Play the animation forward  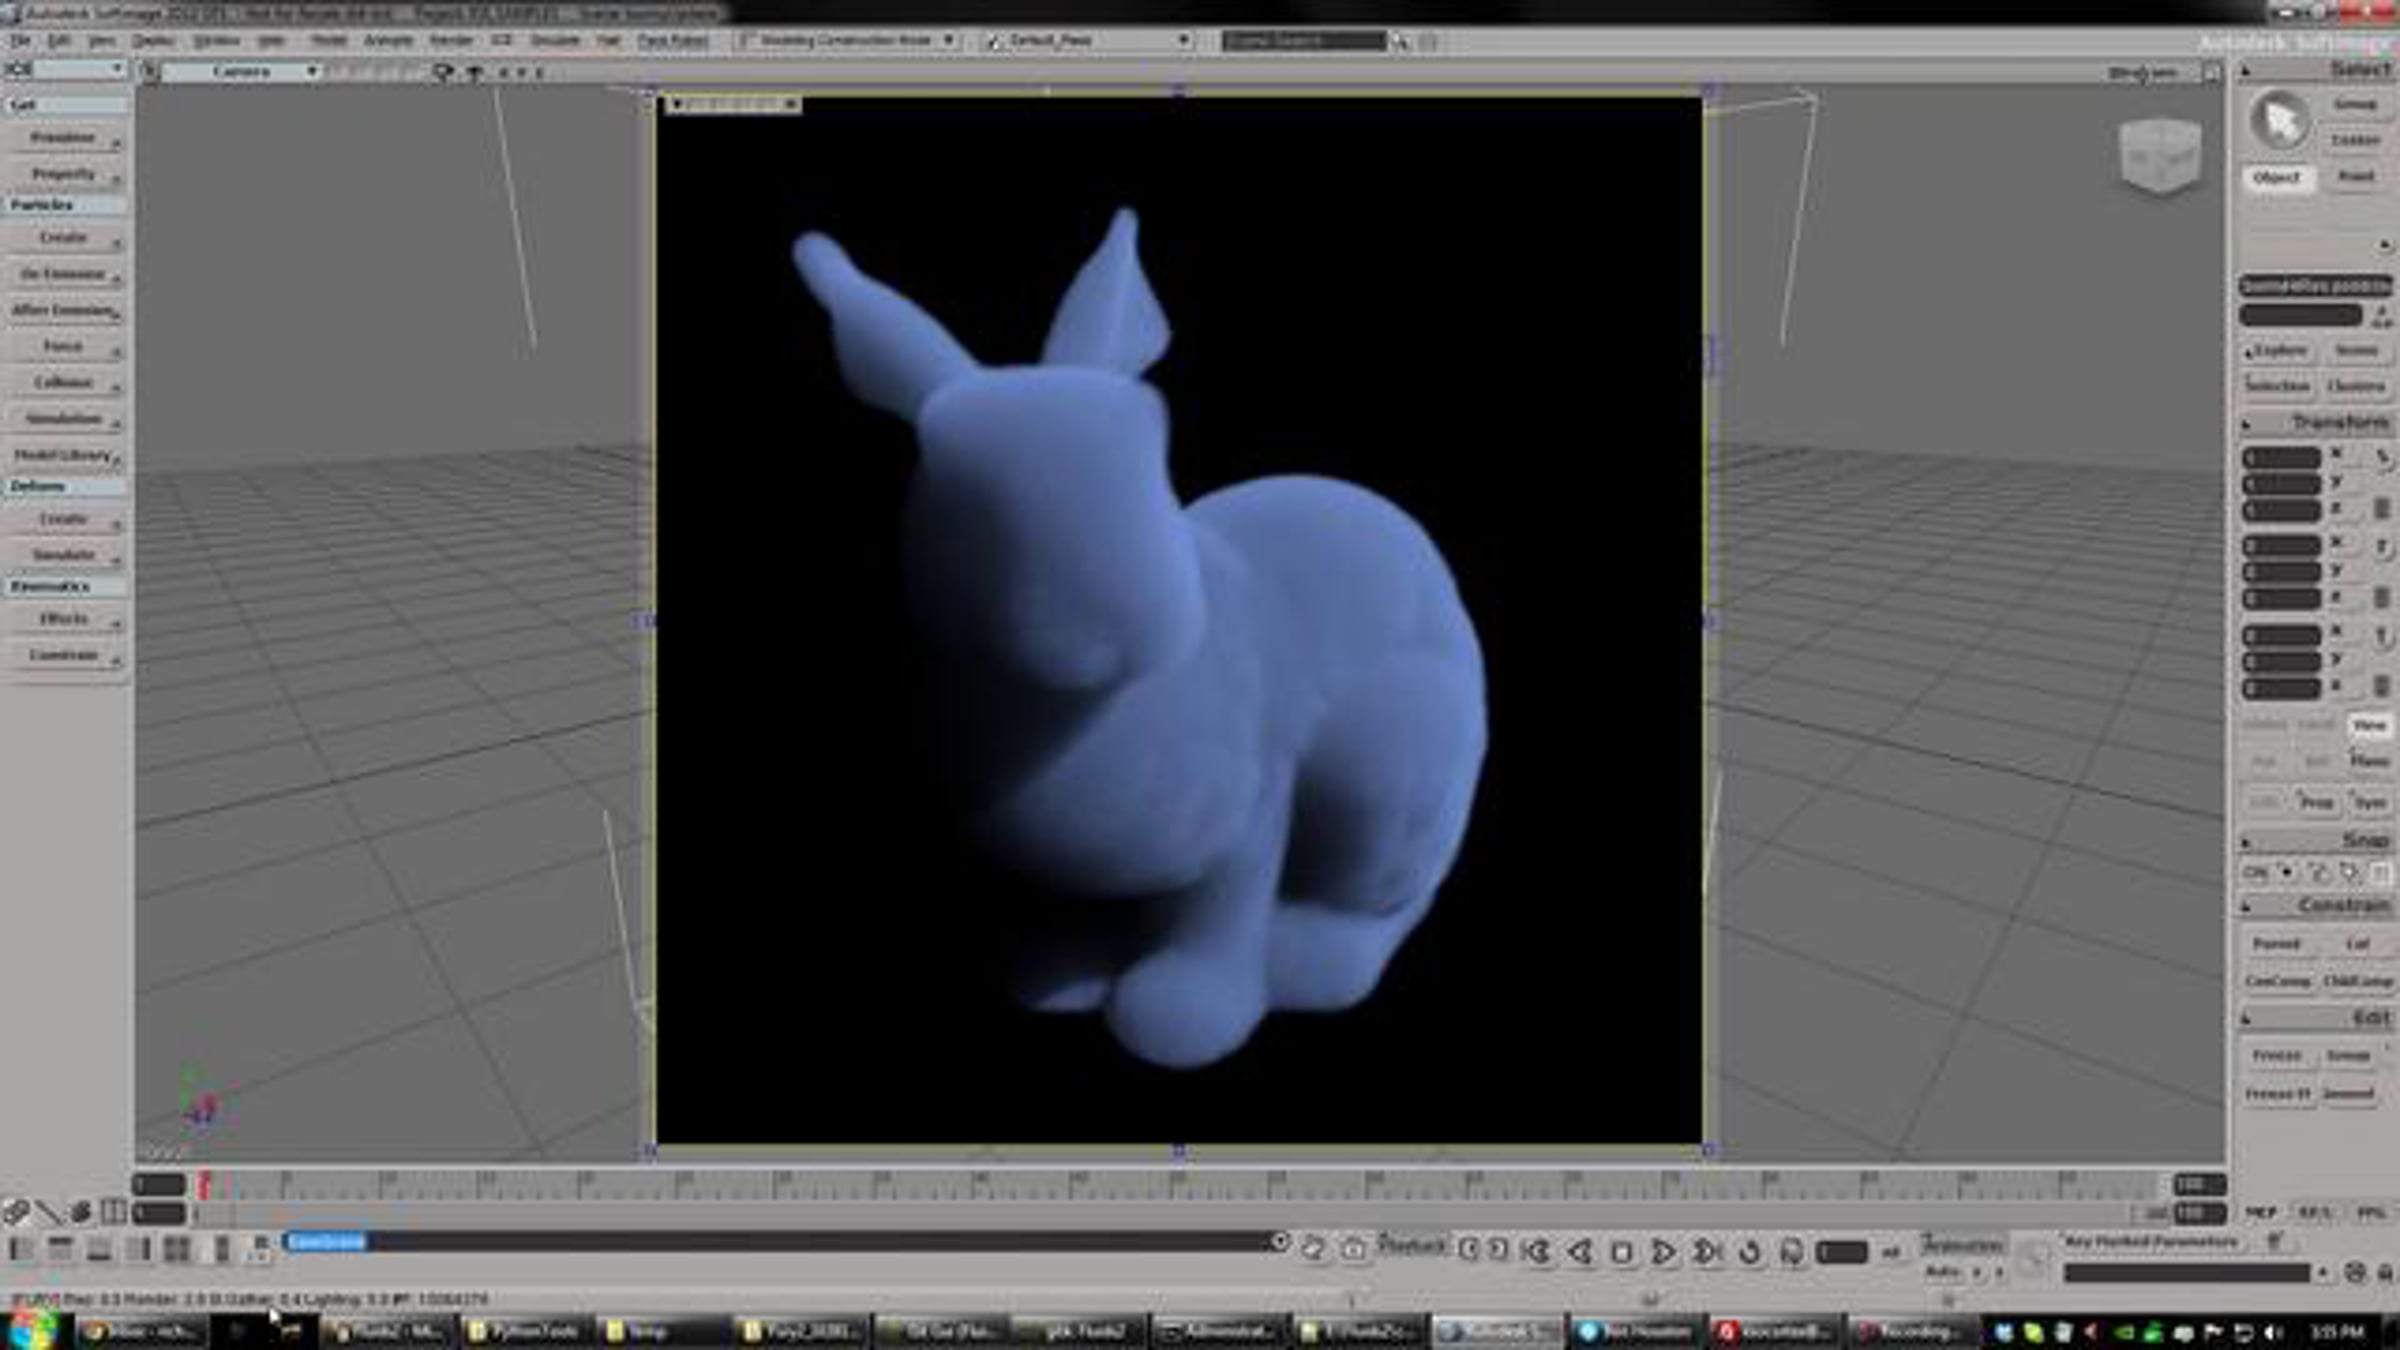1663,1251
